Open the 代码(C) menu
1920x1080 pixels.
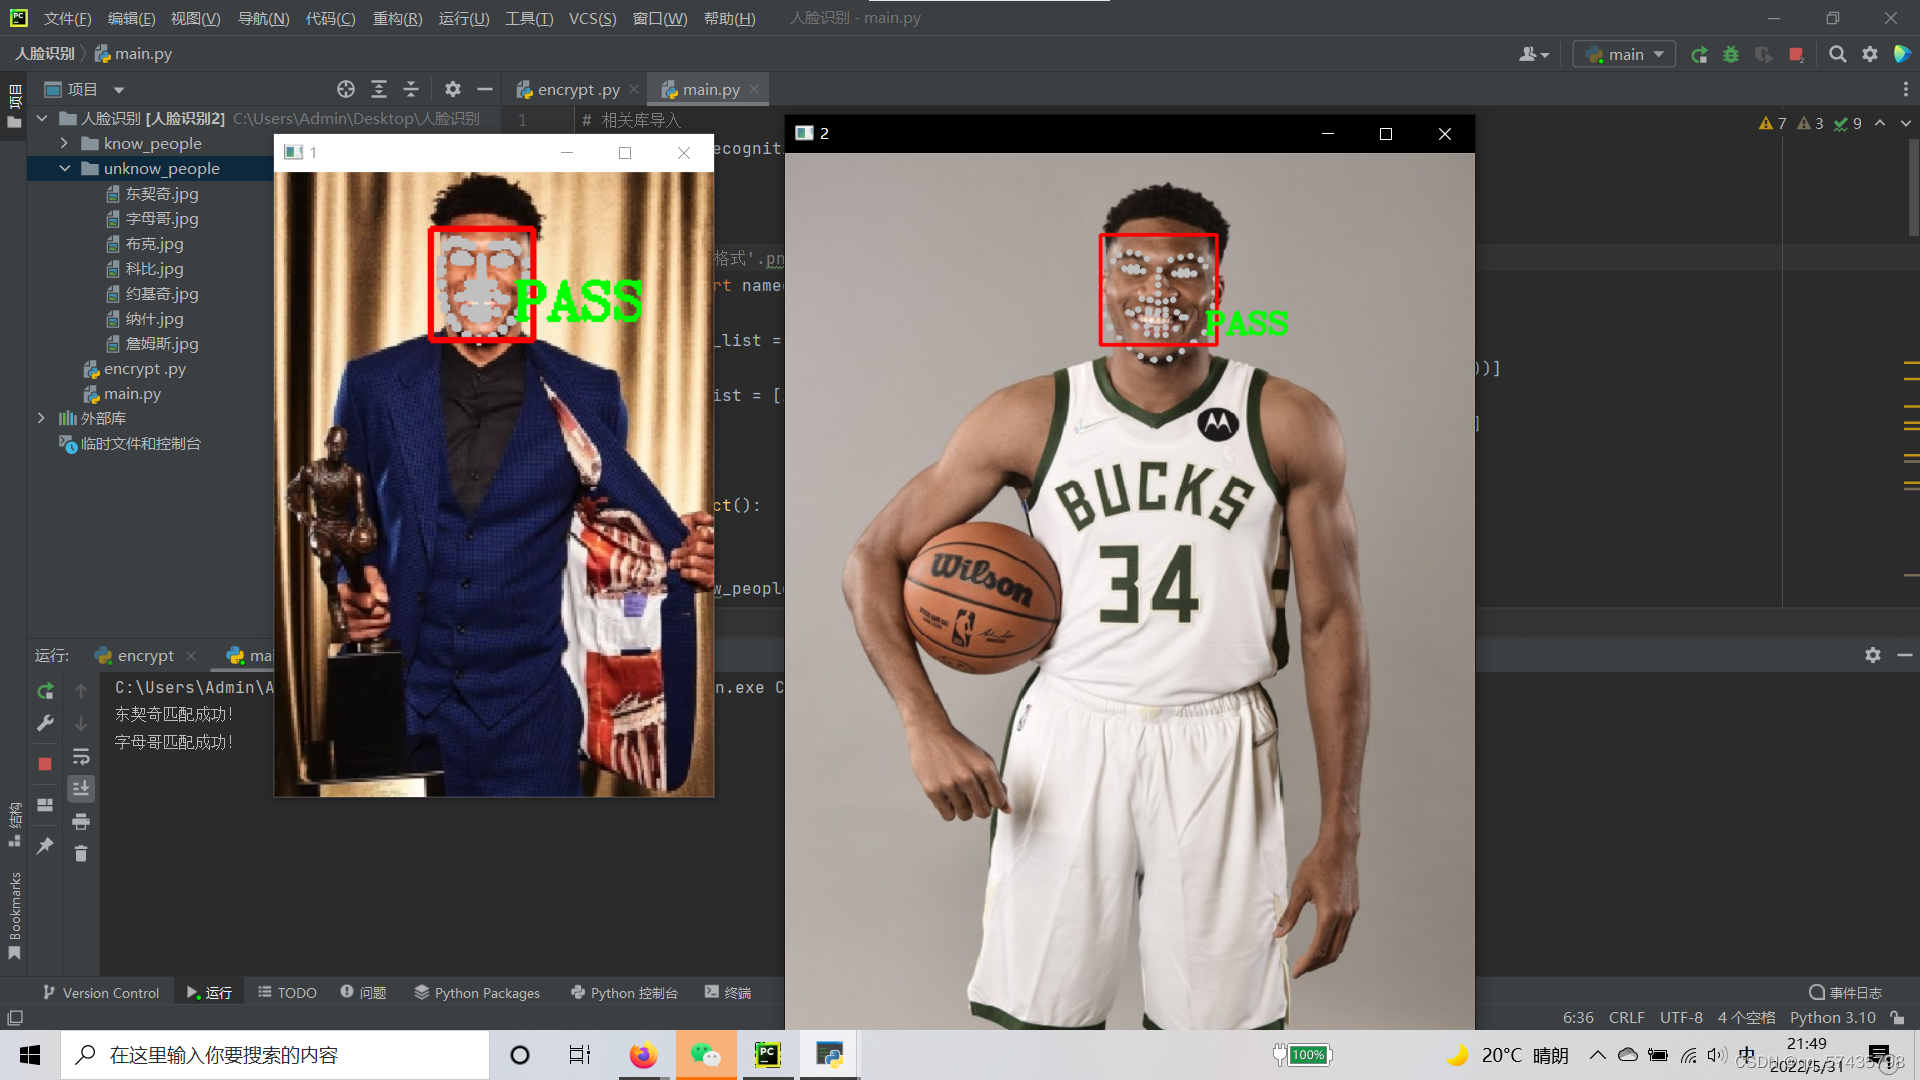coord(330,18)
